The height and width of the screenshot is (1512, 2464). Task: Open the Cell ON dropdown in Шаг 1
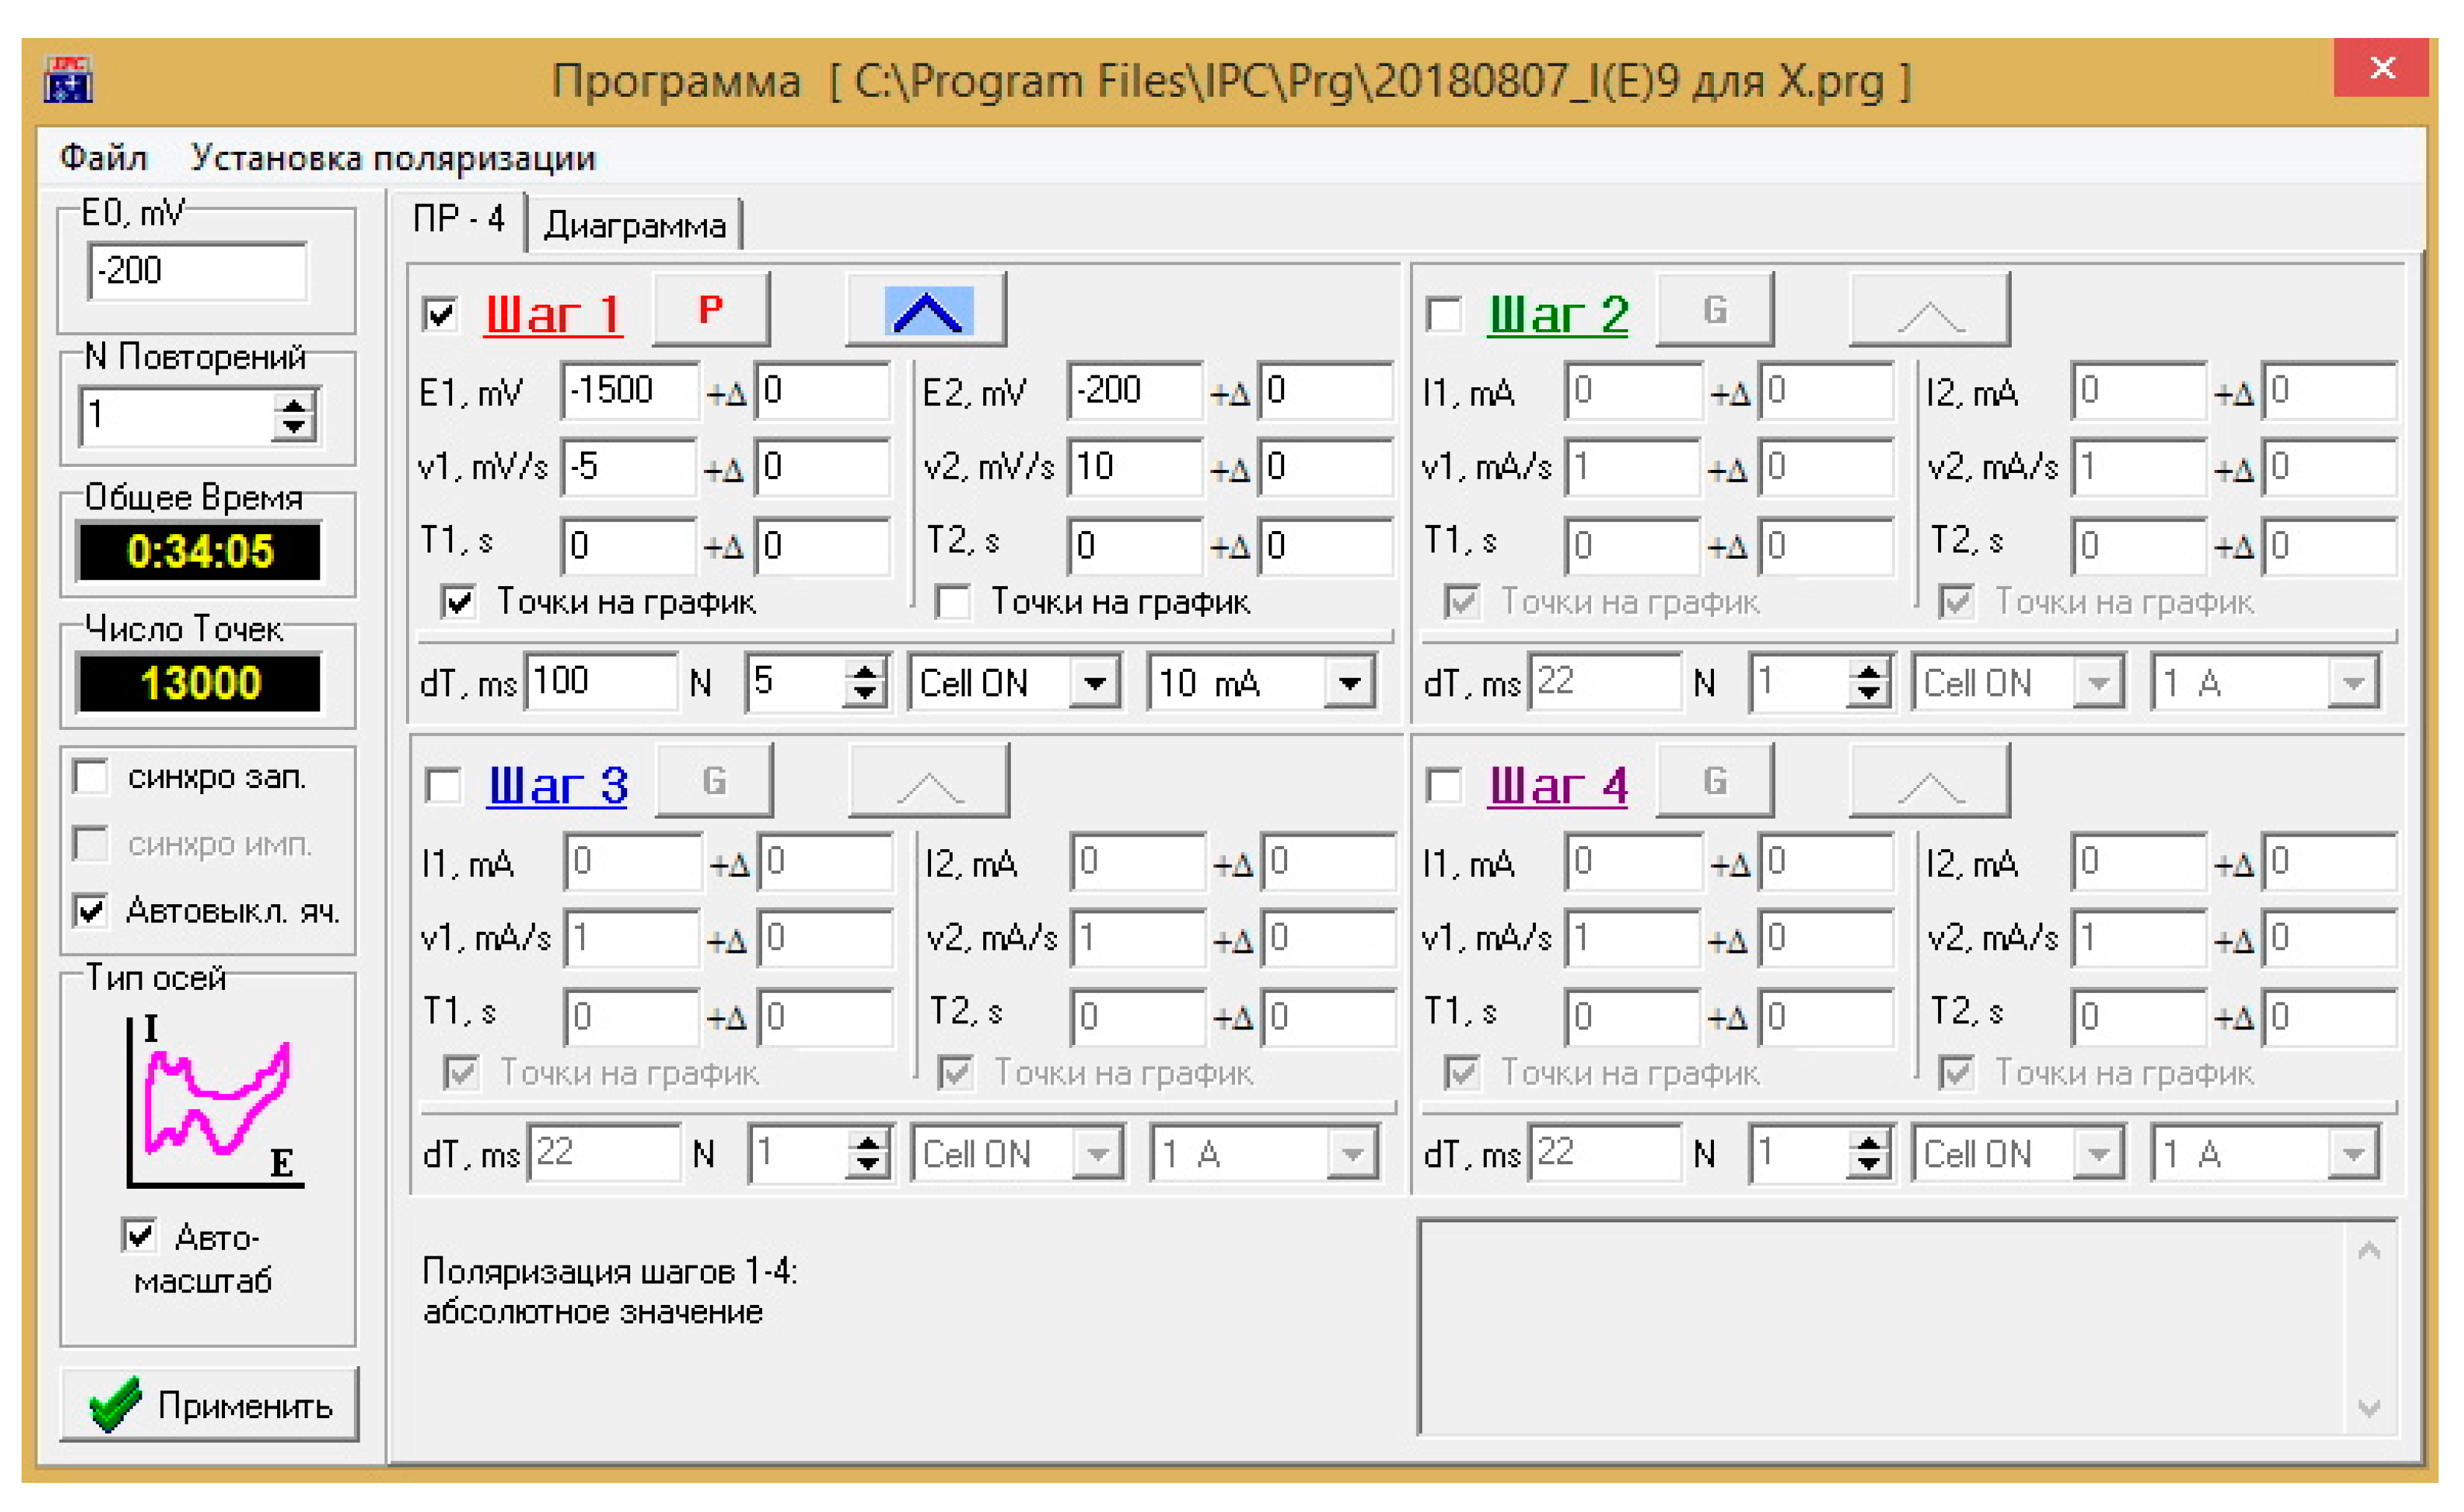pyautogui.click(x=1094, y=684)
